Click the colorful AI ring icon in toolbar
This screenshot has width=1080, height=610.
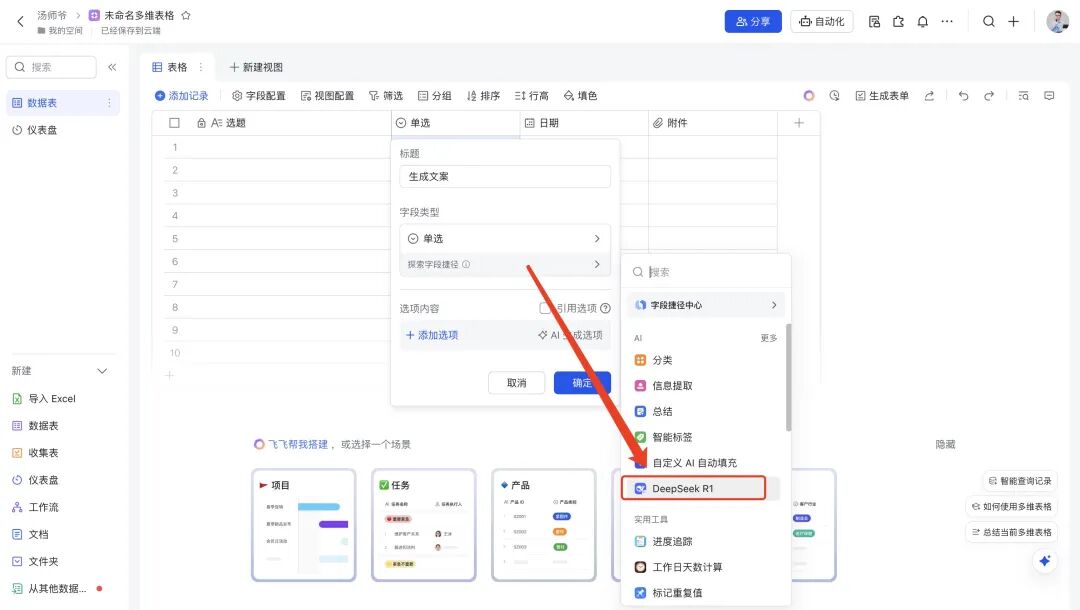pos(809,96)
